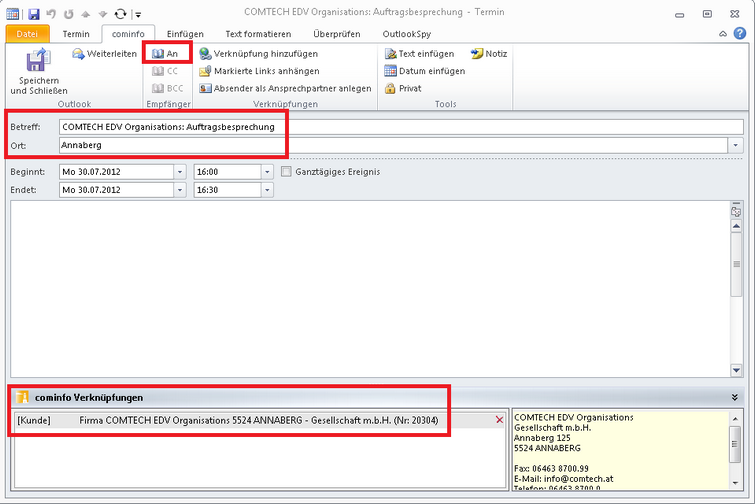The width and height of the screenshot is (755, 504).
Task: Click Markierte Links anhängen
Action: pyautogui.click(x=205, y=71)
